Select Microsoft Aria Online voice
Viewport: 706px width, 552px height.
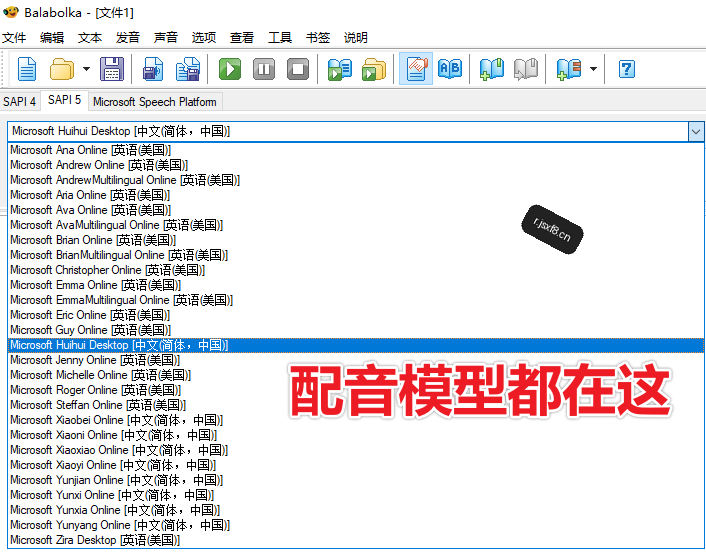356,195
